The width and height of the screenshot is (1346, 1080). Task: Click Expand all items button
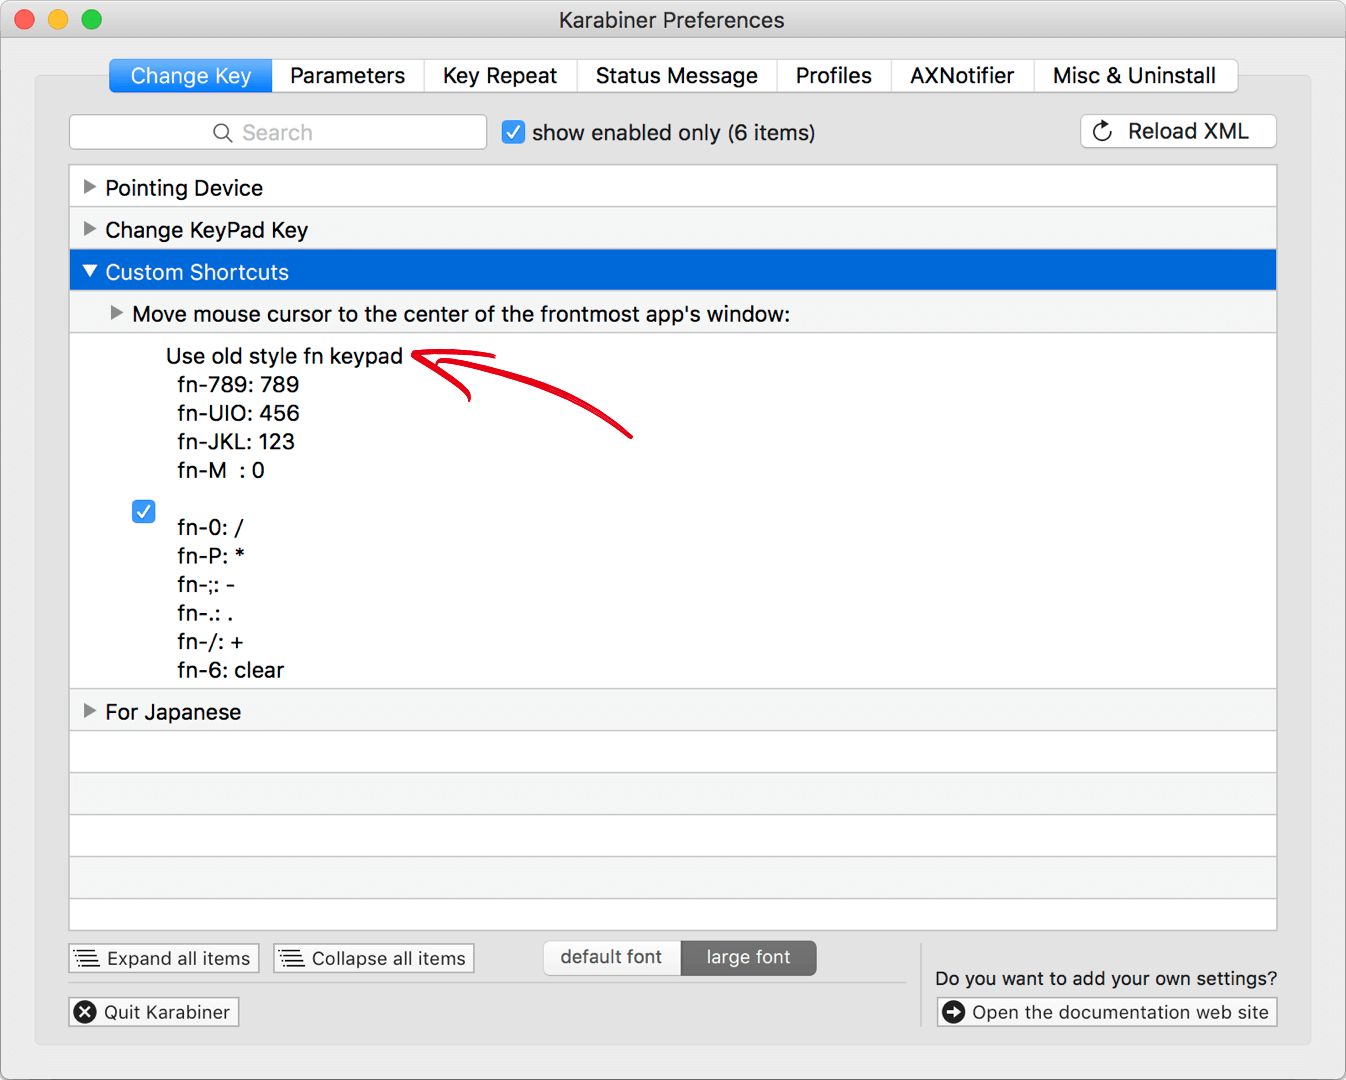(x=164, y=958)
